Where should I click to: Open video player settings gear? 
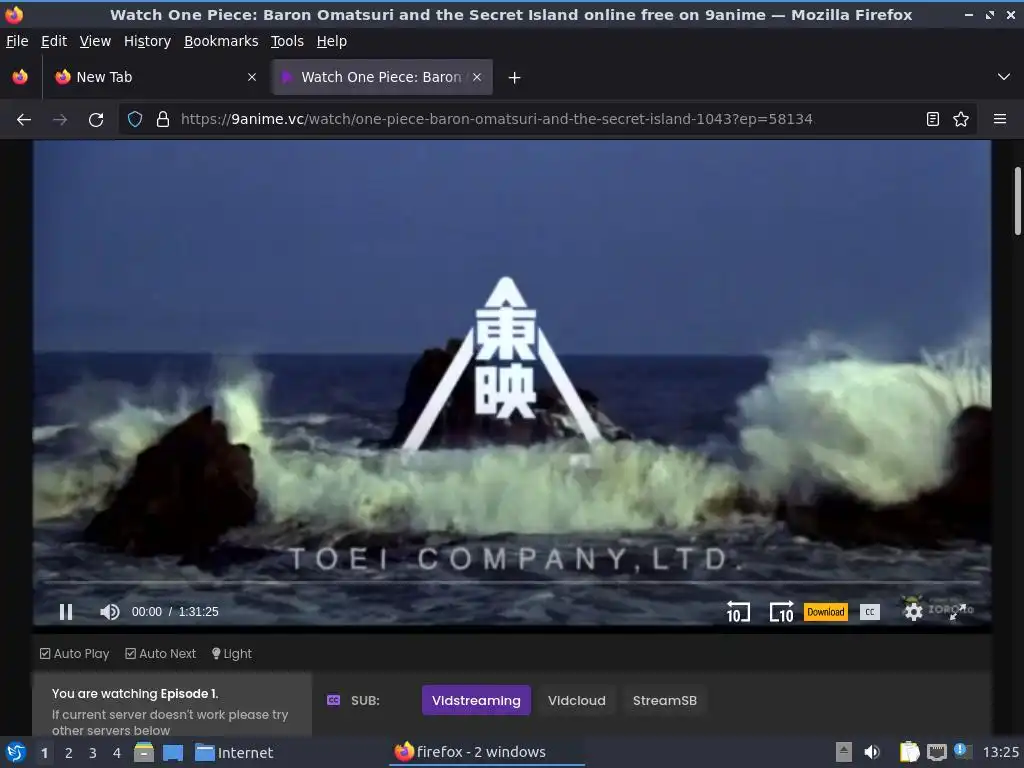pyautogui.click(x=913, y=612)
